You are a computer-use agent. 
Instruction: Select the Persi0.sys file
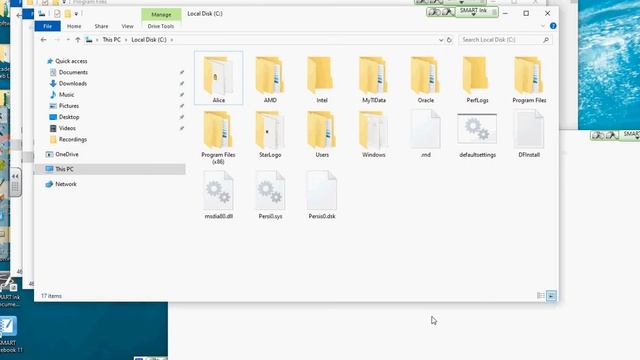click(x=270, y=195)
